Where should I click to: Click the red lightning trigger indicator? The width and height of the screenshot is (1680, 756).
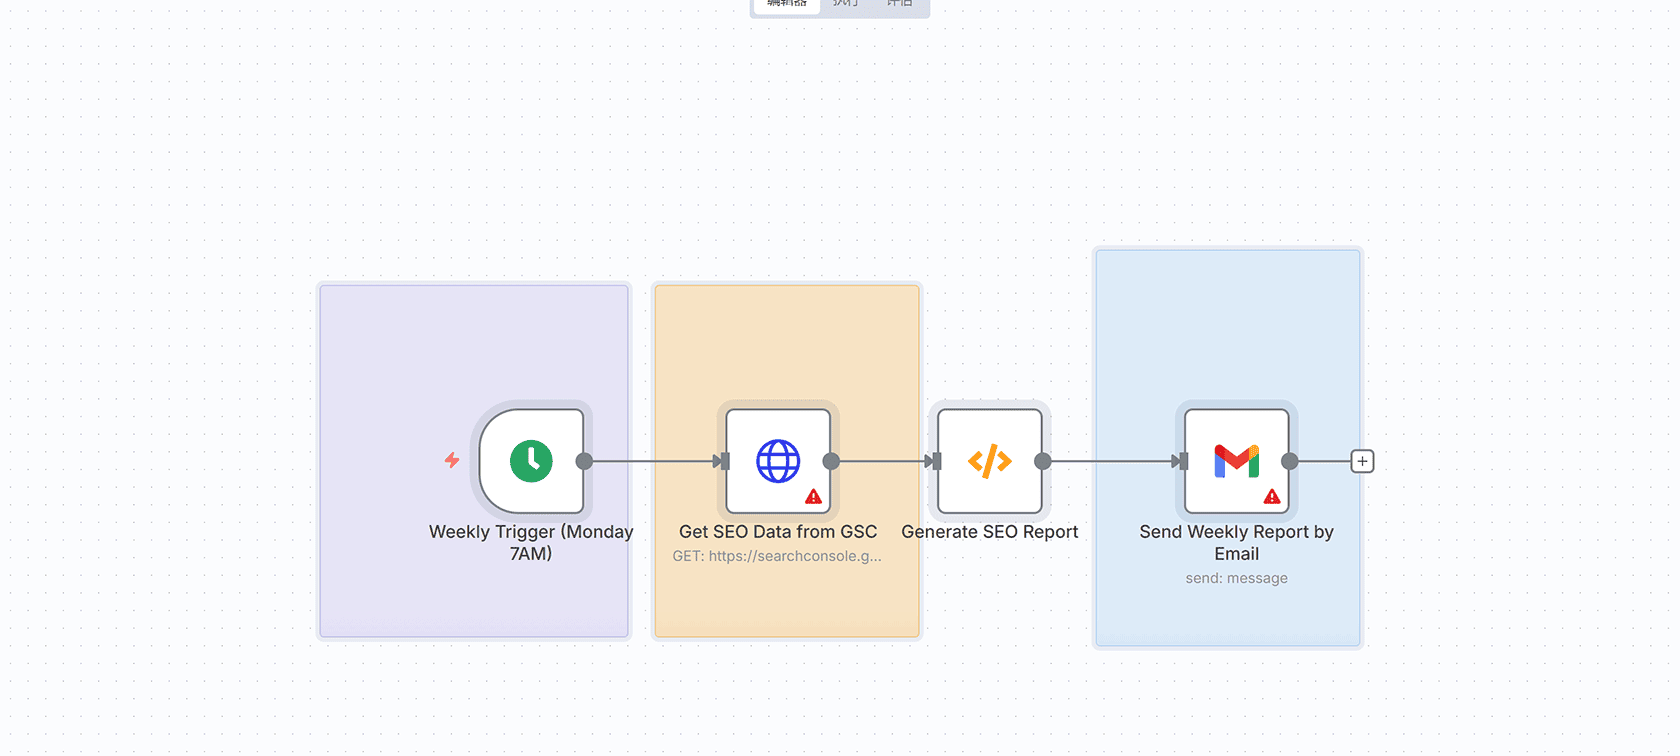coord(452,460)
